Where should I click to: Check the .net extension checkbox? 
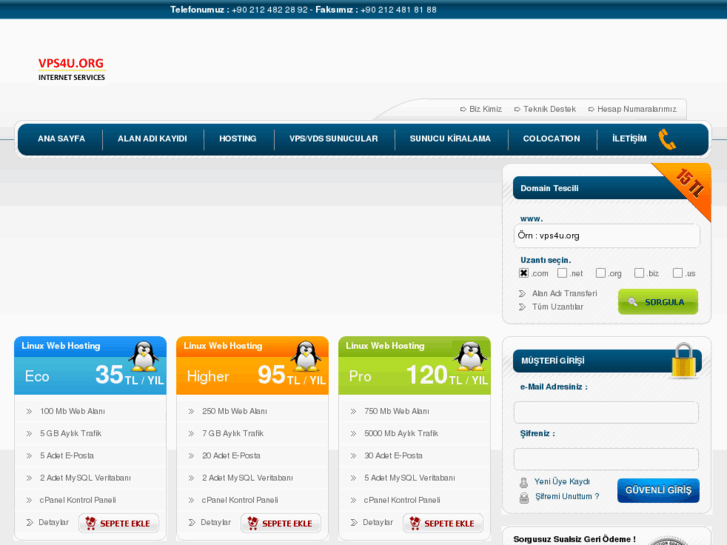[x=562, y=273]
